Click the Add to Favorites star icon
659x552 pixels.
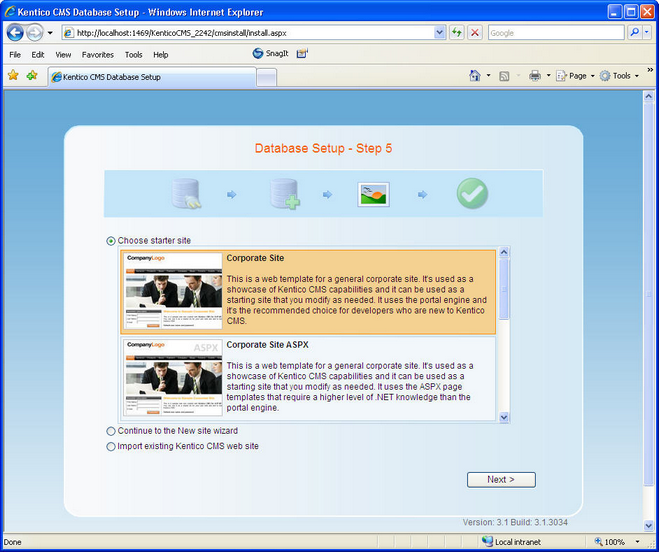click(32, 75)
